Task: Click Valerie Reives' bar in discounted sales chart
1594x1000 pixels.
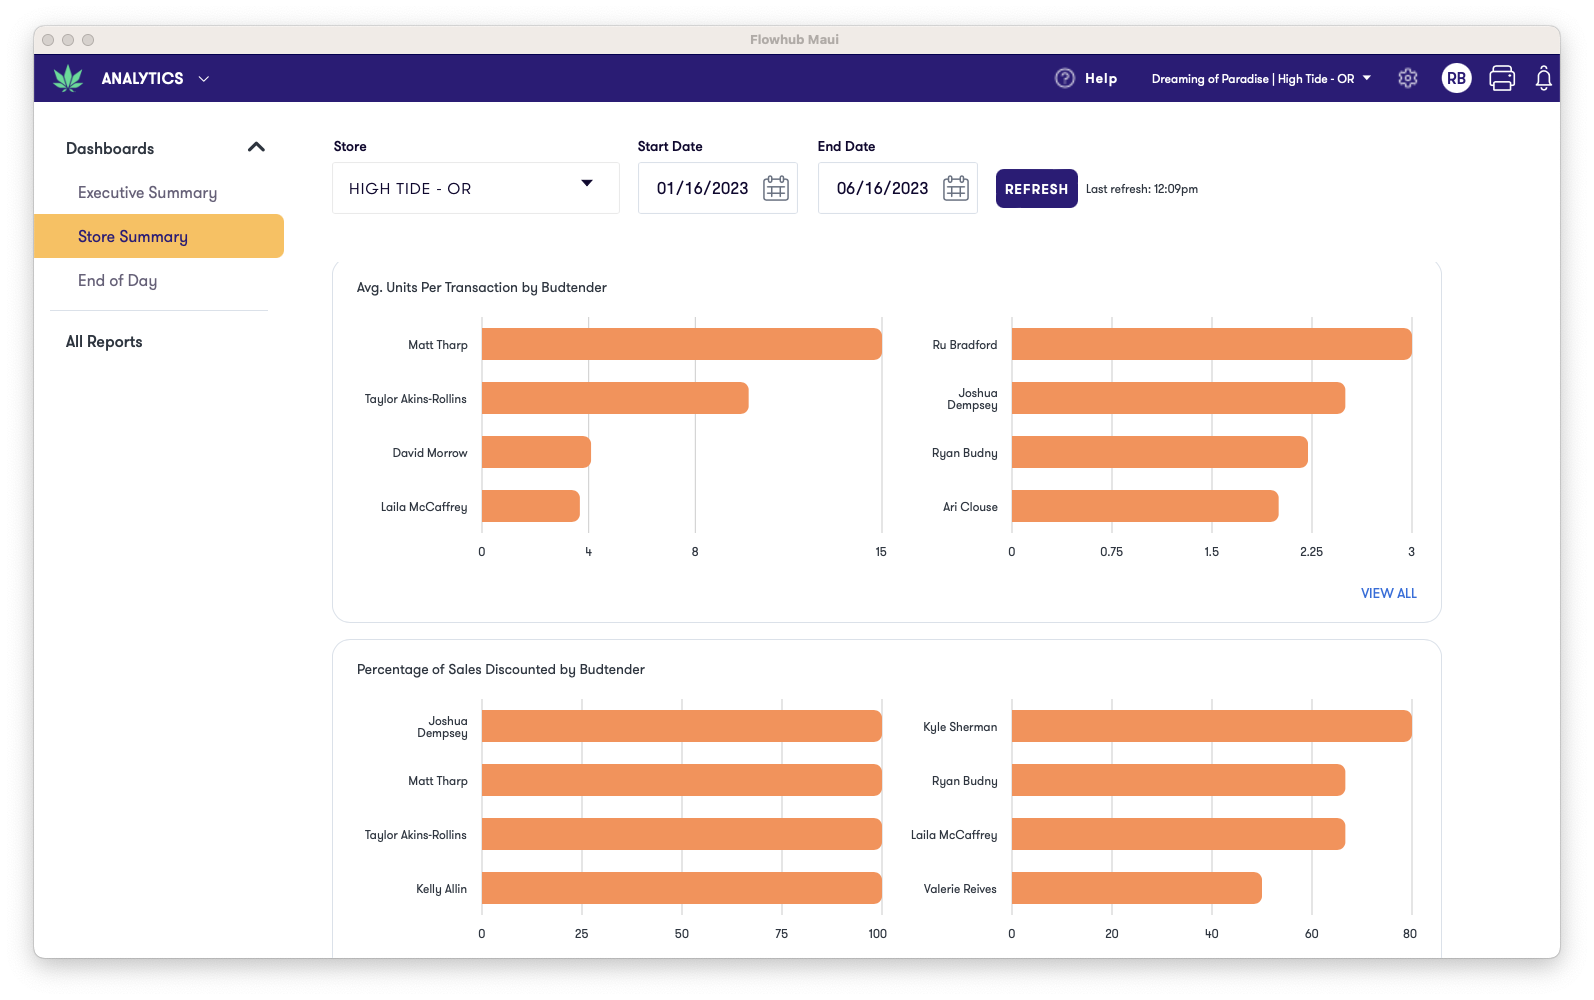Action: coord(1137,888)
